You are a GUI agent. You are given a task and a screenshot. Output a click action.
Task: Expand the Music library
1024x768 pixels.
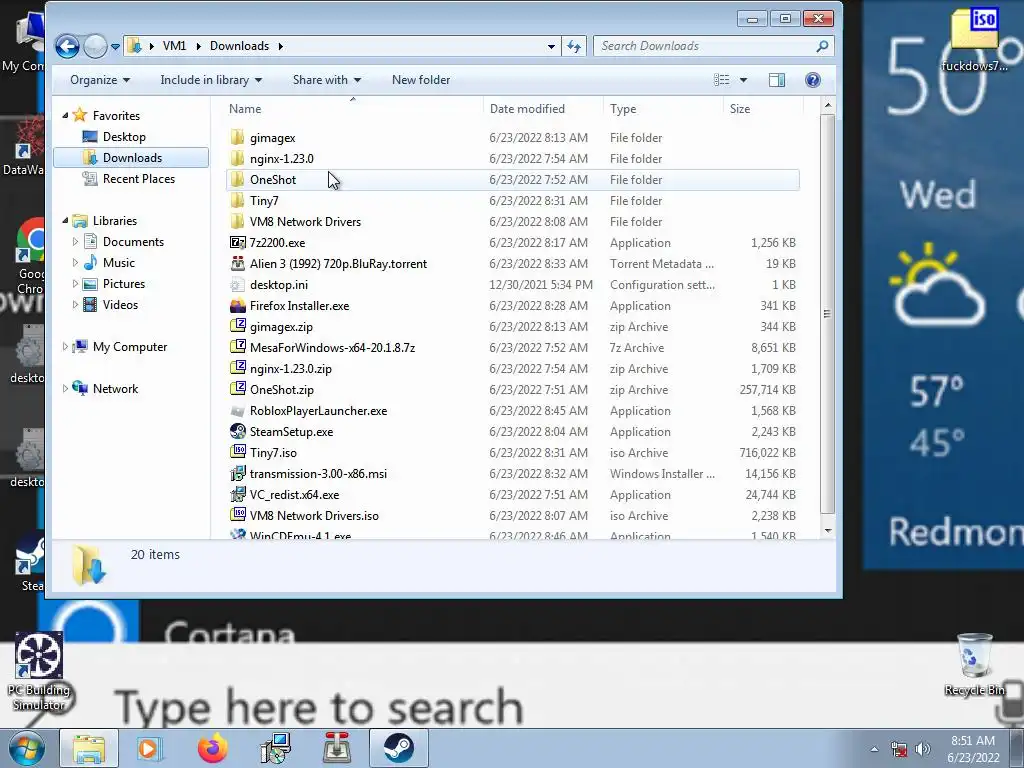coord(74,263)
